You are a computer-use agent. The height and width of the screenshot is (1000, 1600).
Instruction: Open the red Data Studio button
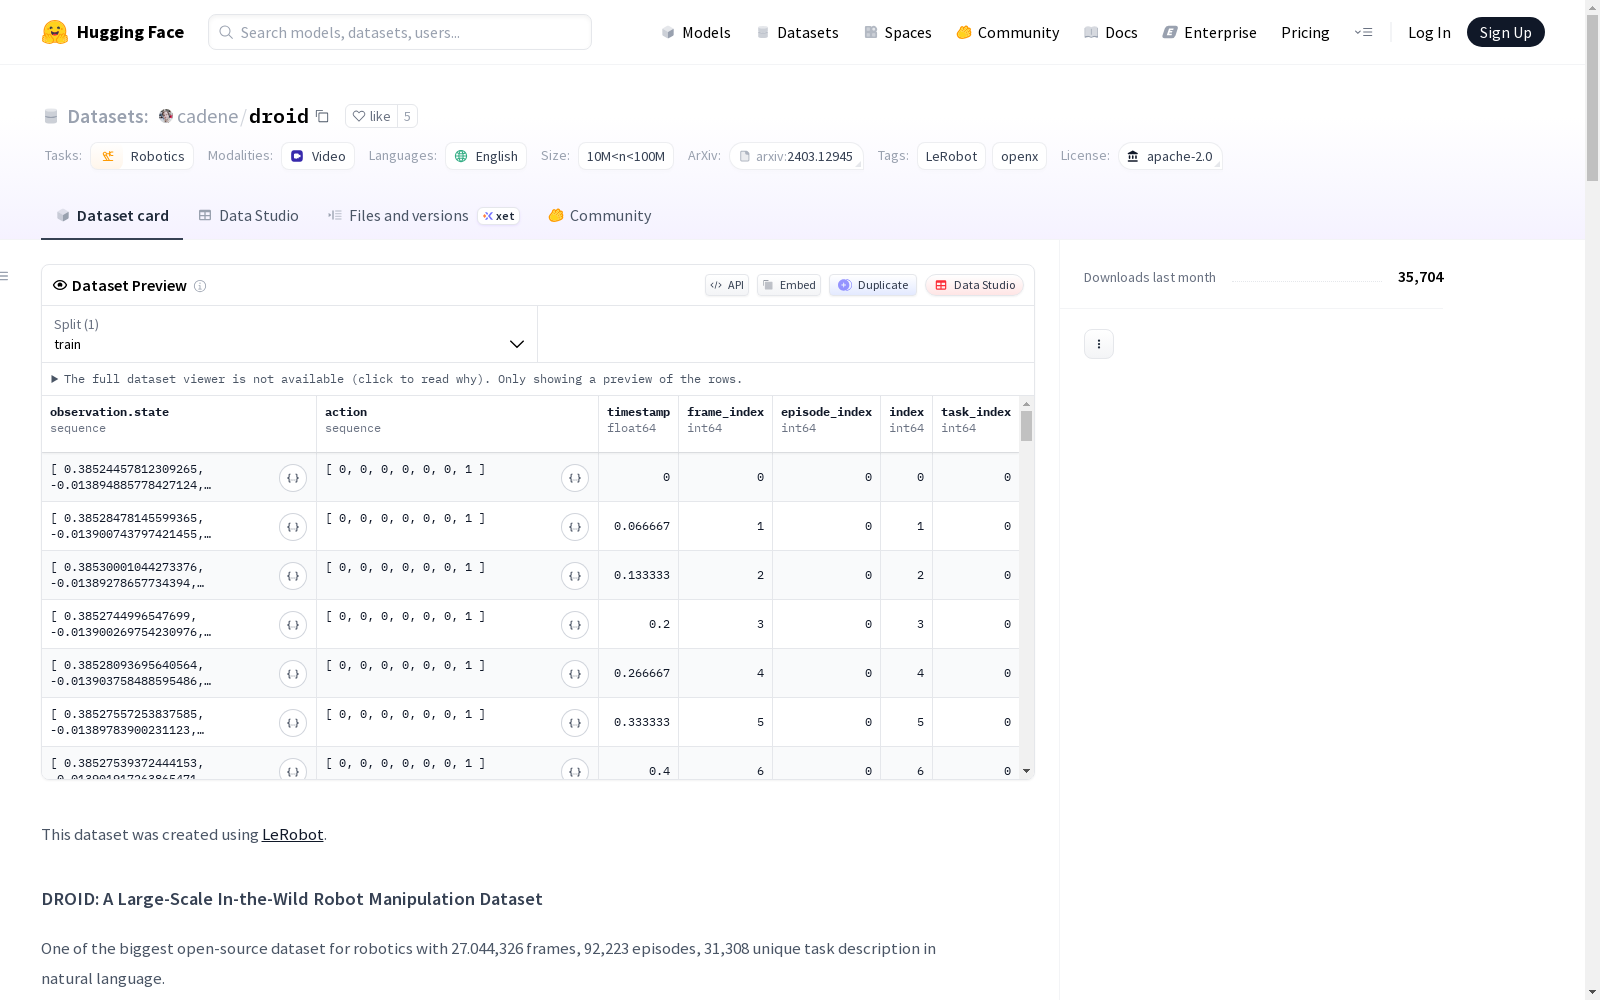(975, 285)
